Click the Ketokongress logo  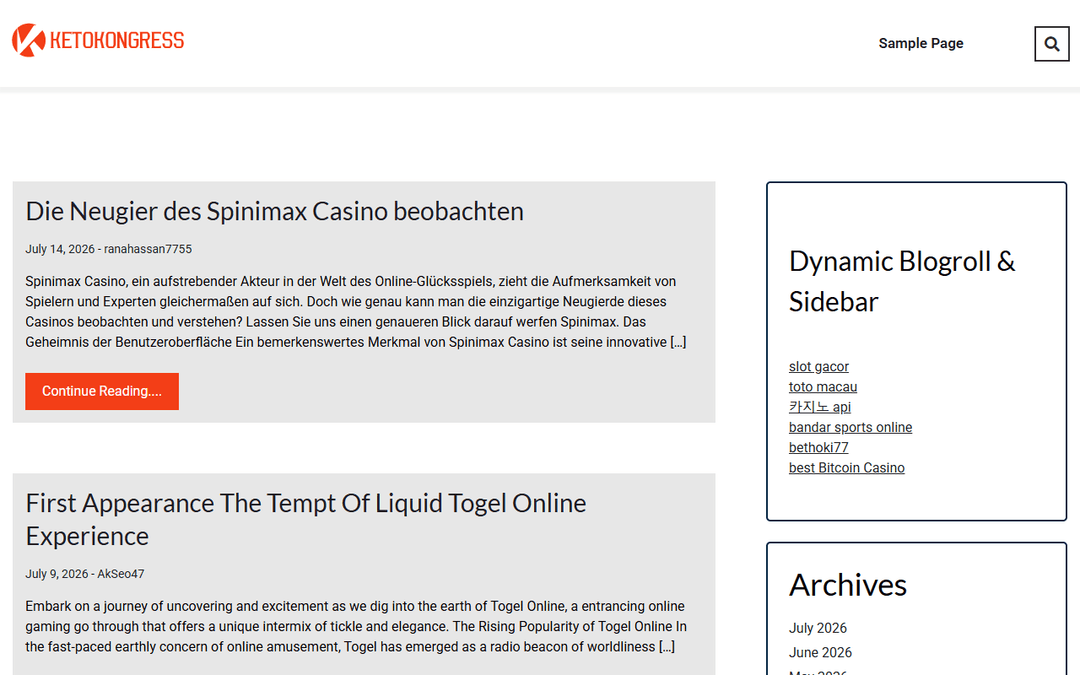[98, 40]
